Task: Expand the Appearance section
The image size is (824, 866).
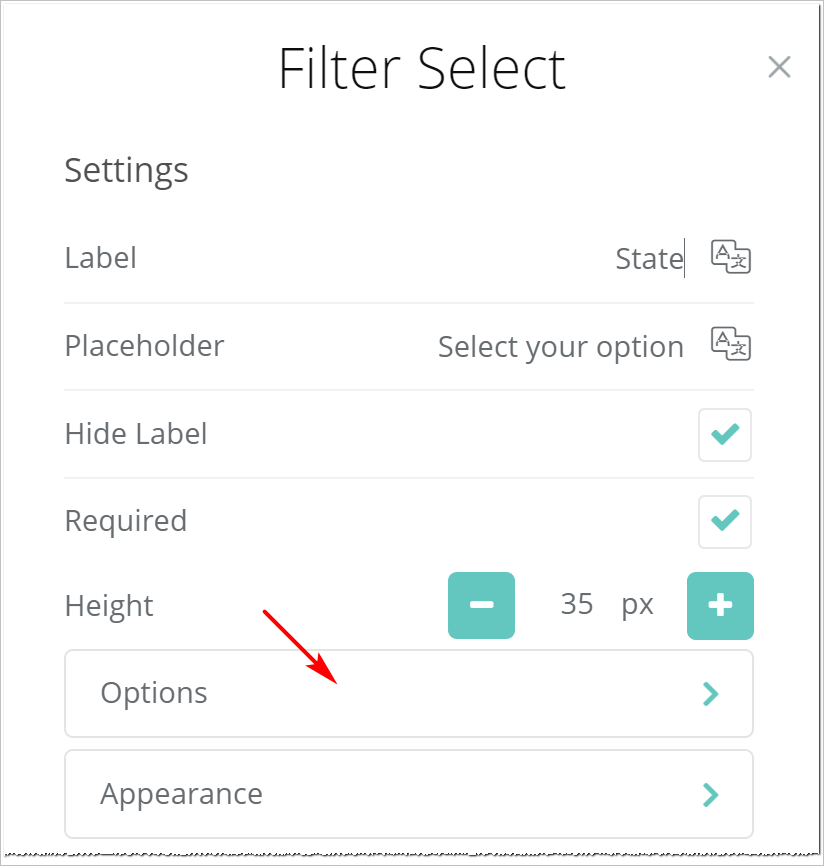Action: 408,794
